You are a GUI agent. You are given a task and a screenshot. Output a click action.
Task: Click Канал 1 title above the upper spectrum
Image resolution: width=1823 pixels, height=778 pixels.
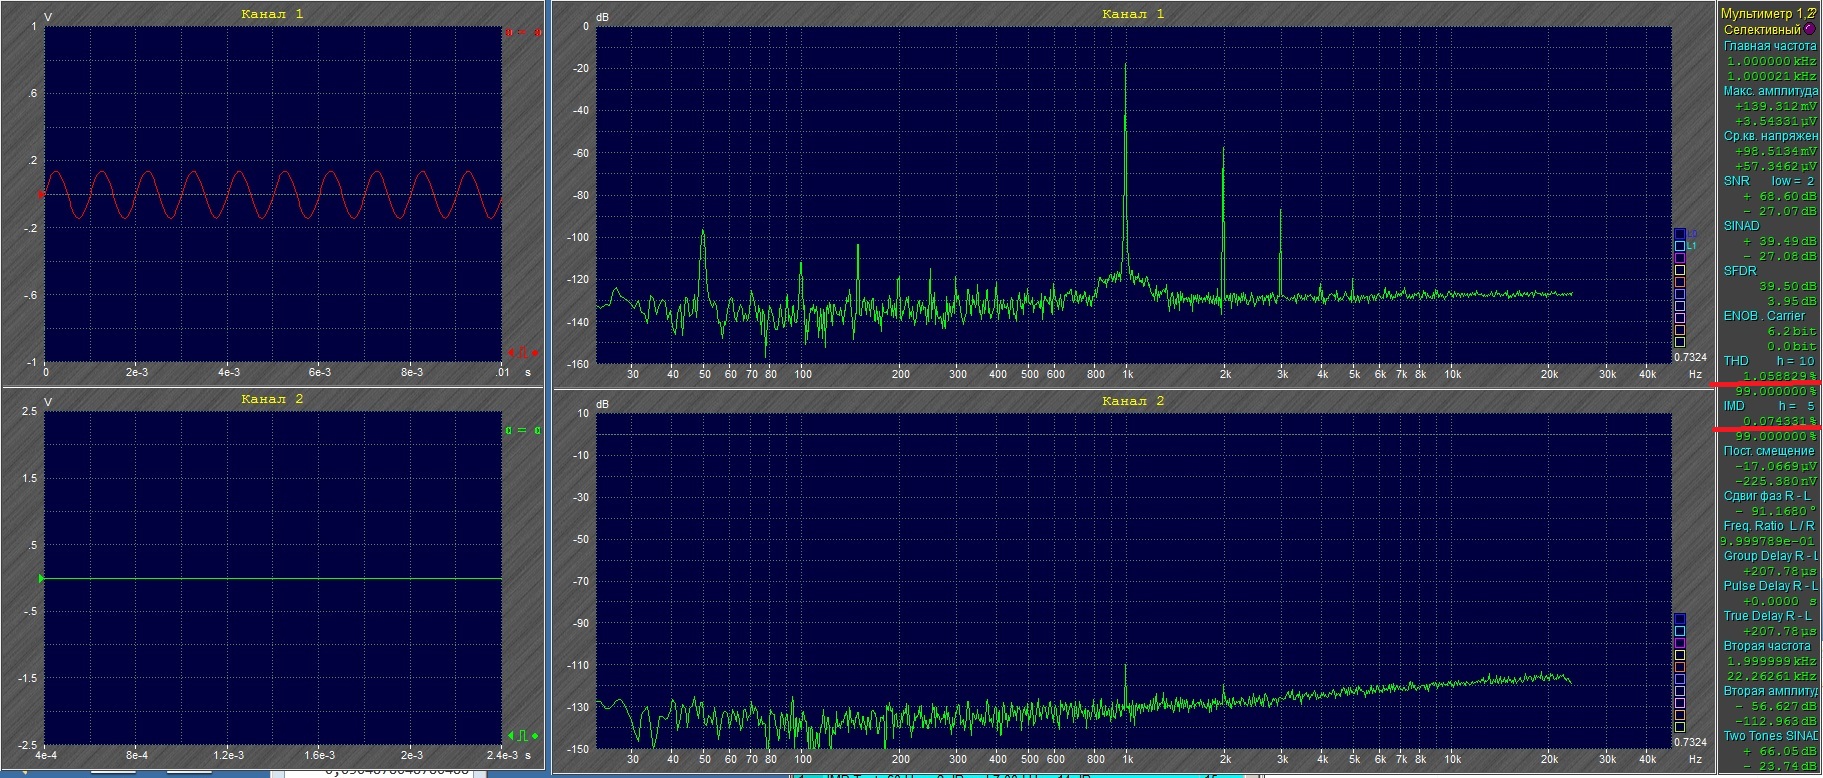1133,14
